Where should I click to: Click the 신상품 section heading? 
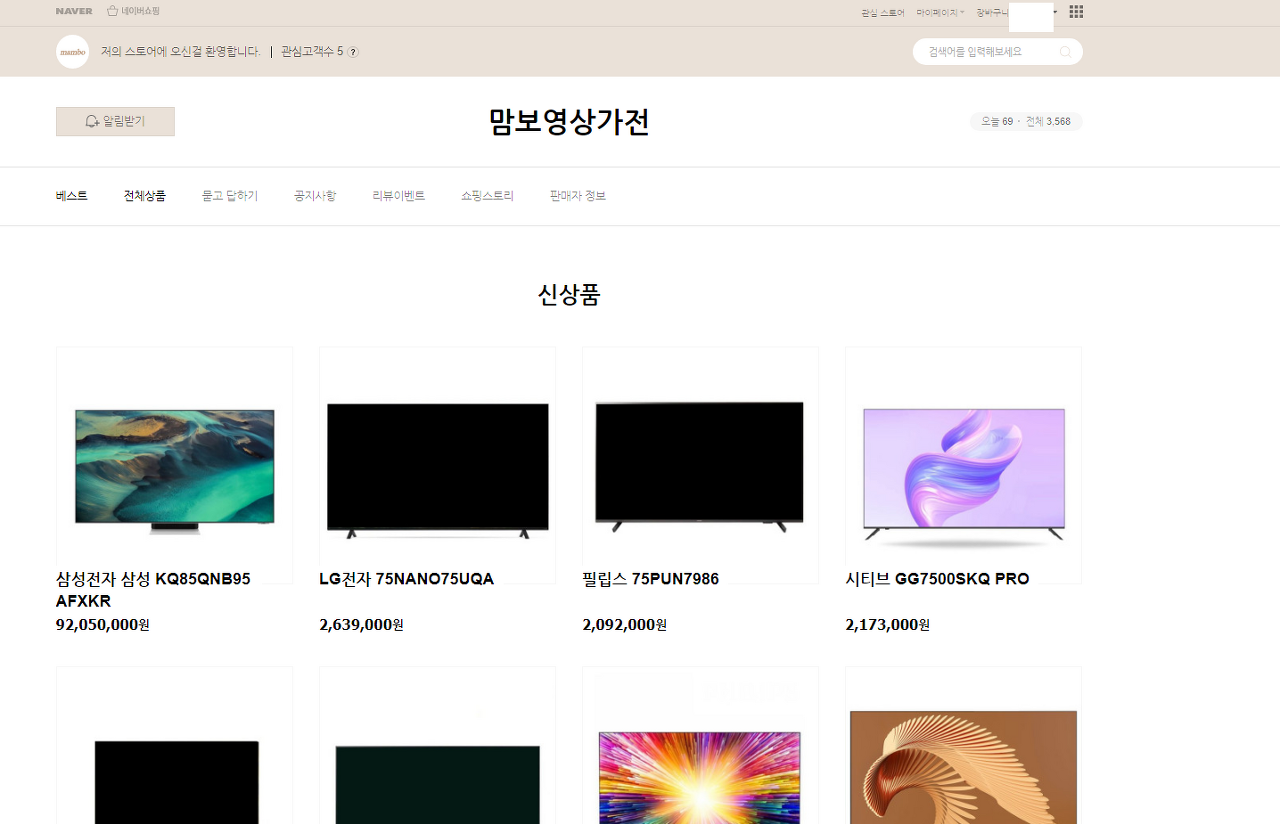pyautogui.click(x=569, y=295)
